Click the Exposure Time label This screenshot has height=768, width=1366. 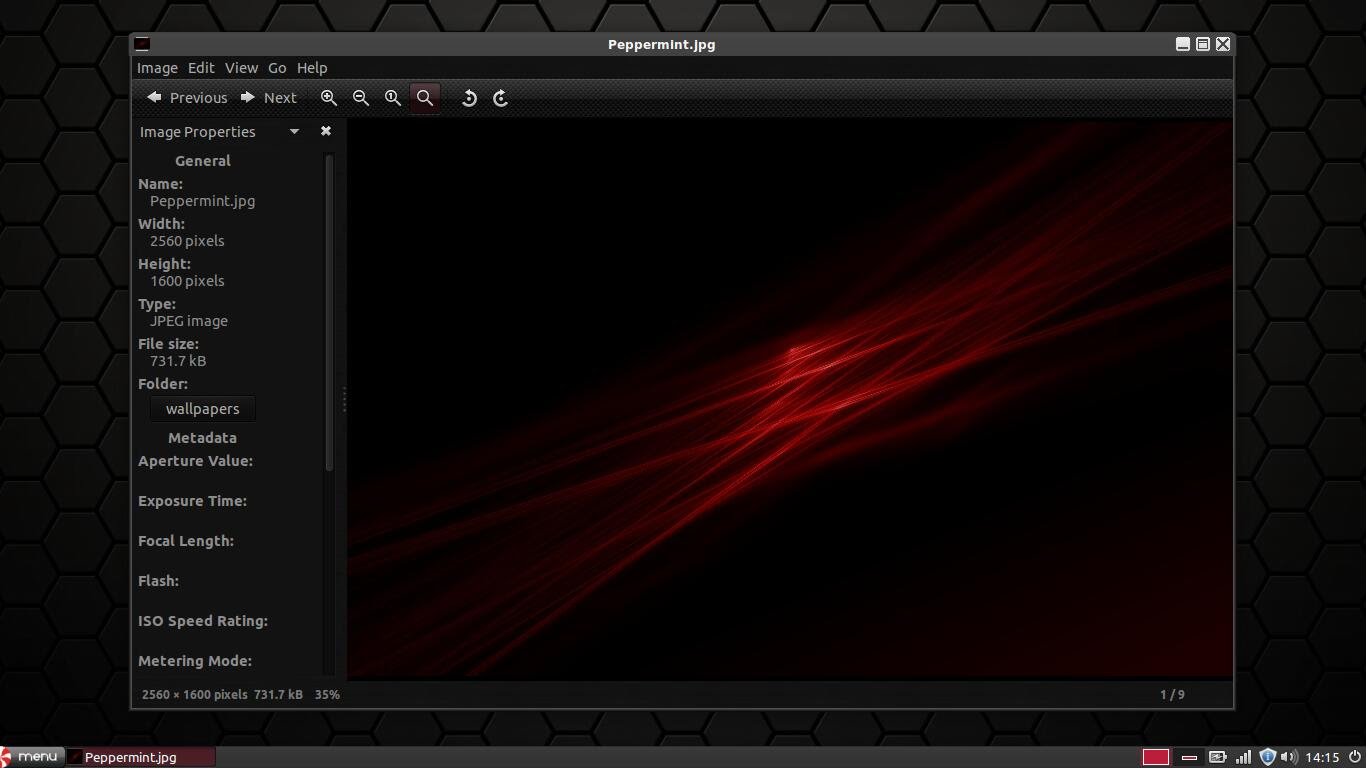click(x=192, y=501)
